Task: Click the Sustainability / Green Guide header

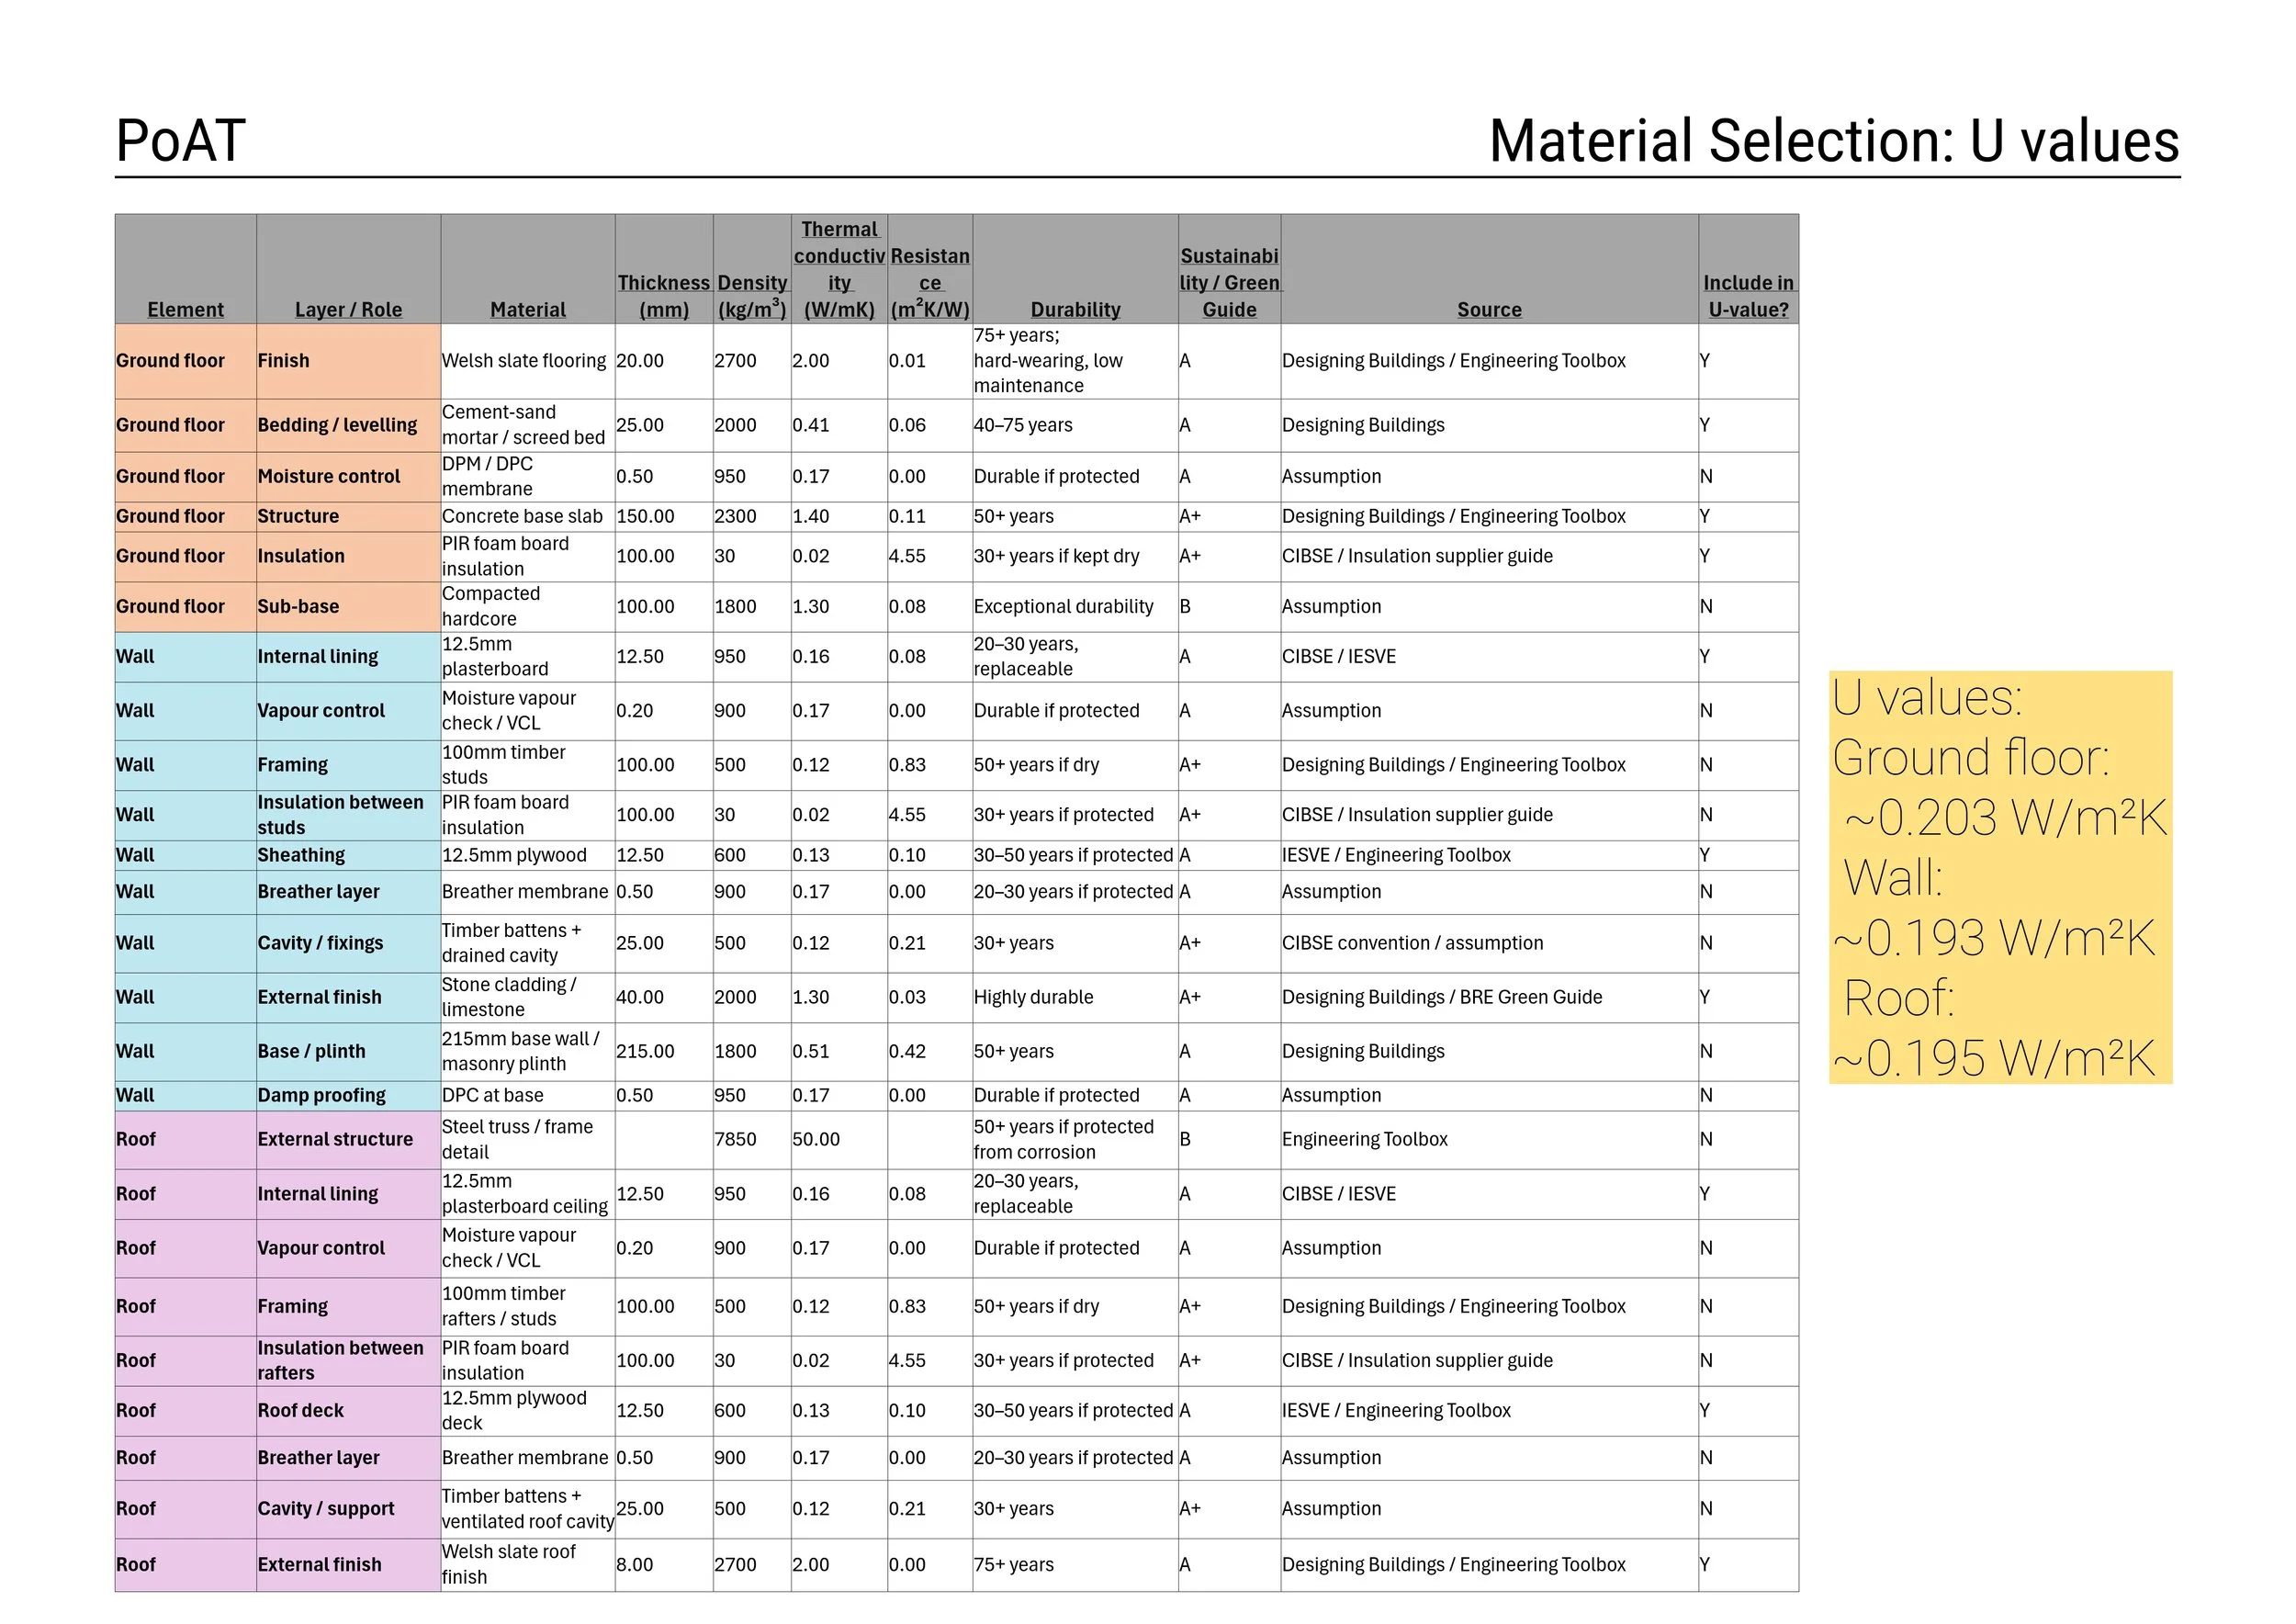Action: tap(1229, 269)
